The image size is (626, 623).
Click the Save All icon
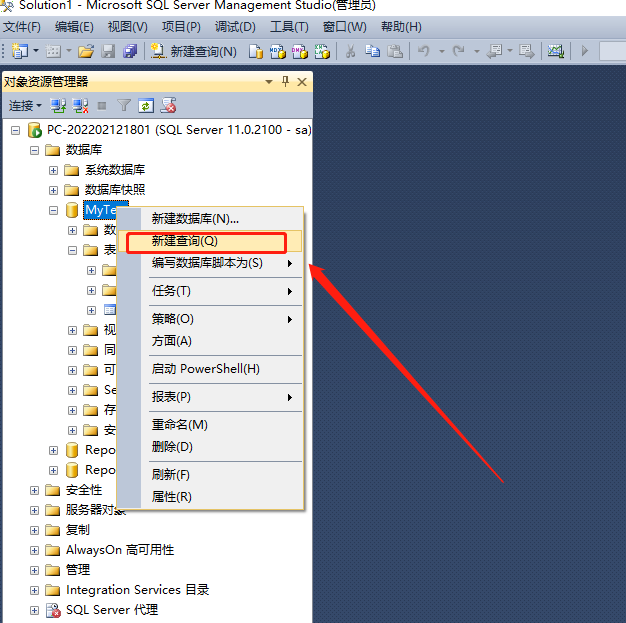pos(130,51)
